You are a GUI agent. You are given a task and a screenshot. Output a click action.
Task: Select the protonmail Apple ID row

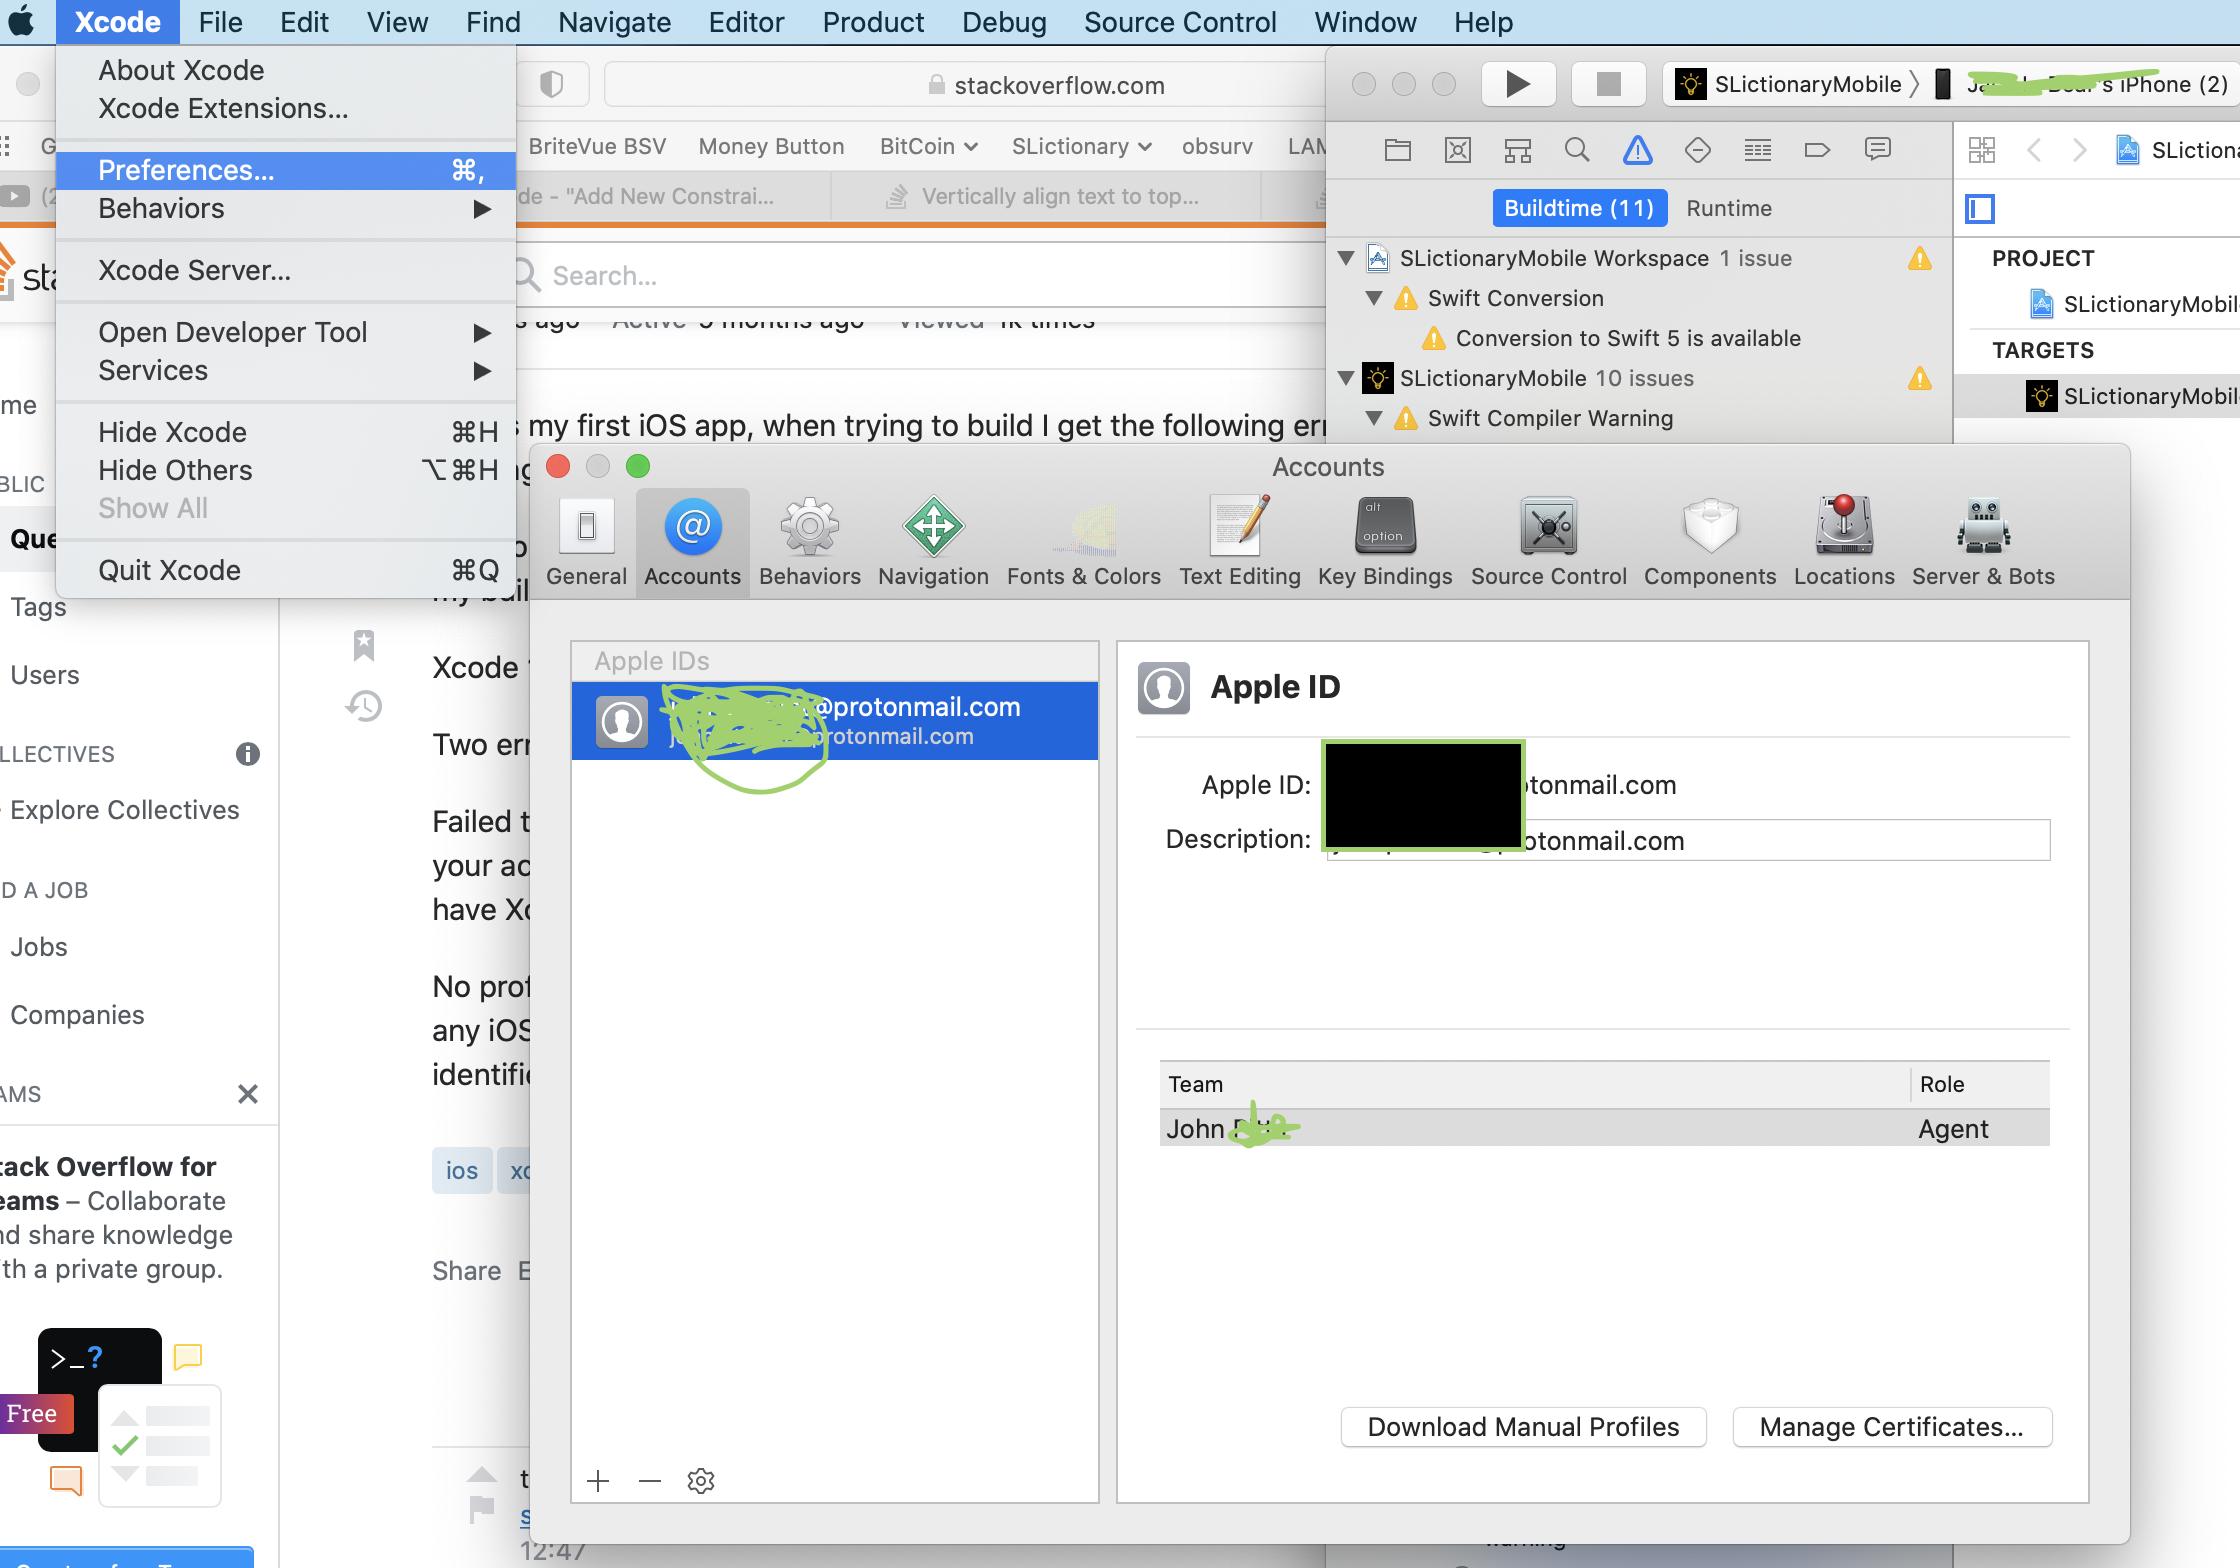click(x=835, y=721)
